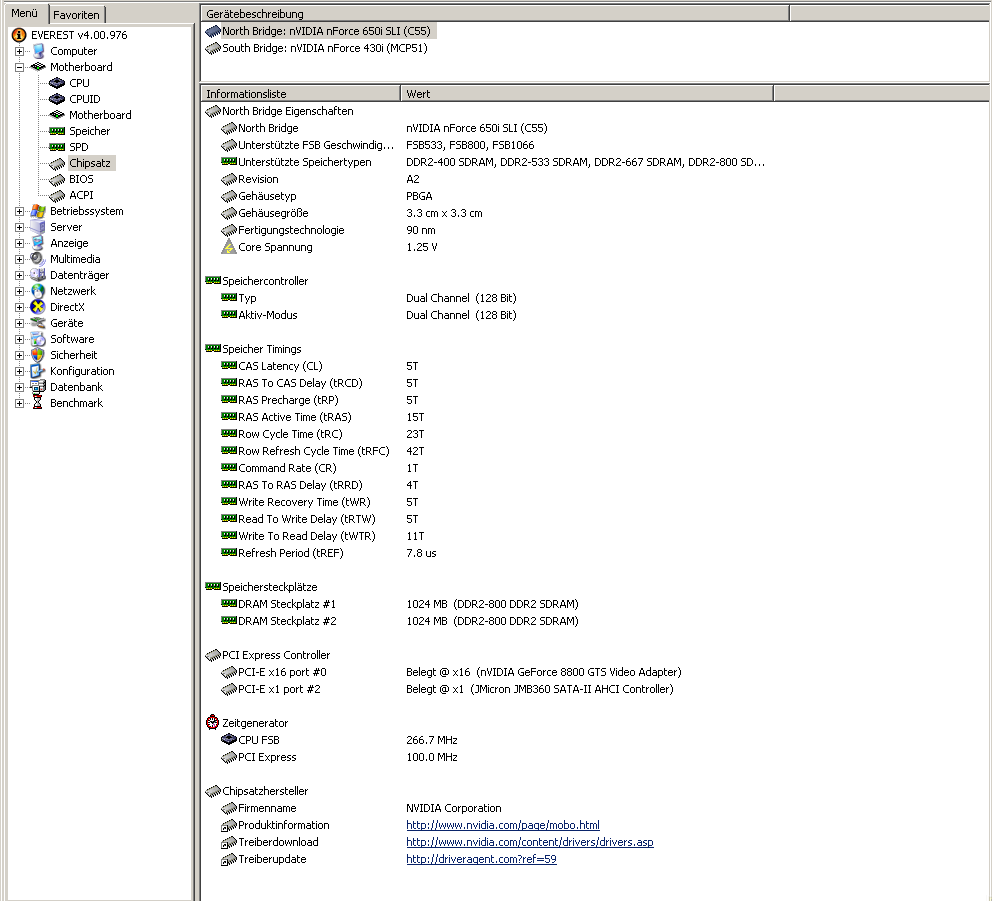992x901 pixels.
Task: Click the Server icon in the tree
Action: [x=38, y=227]
